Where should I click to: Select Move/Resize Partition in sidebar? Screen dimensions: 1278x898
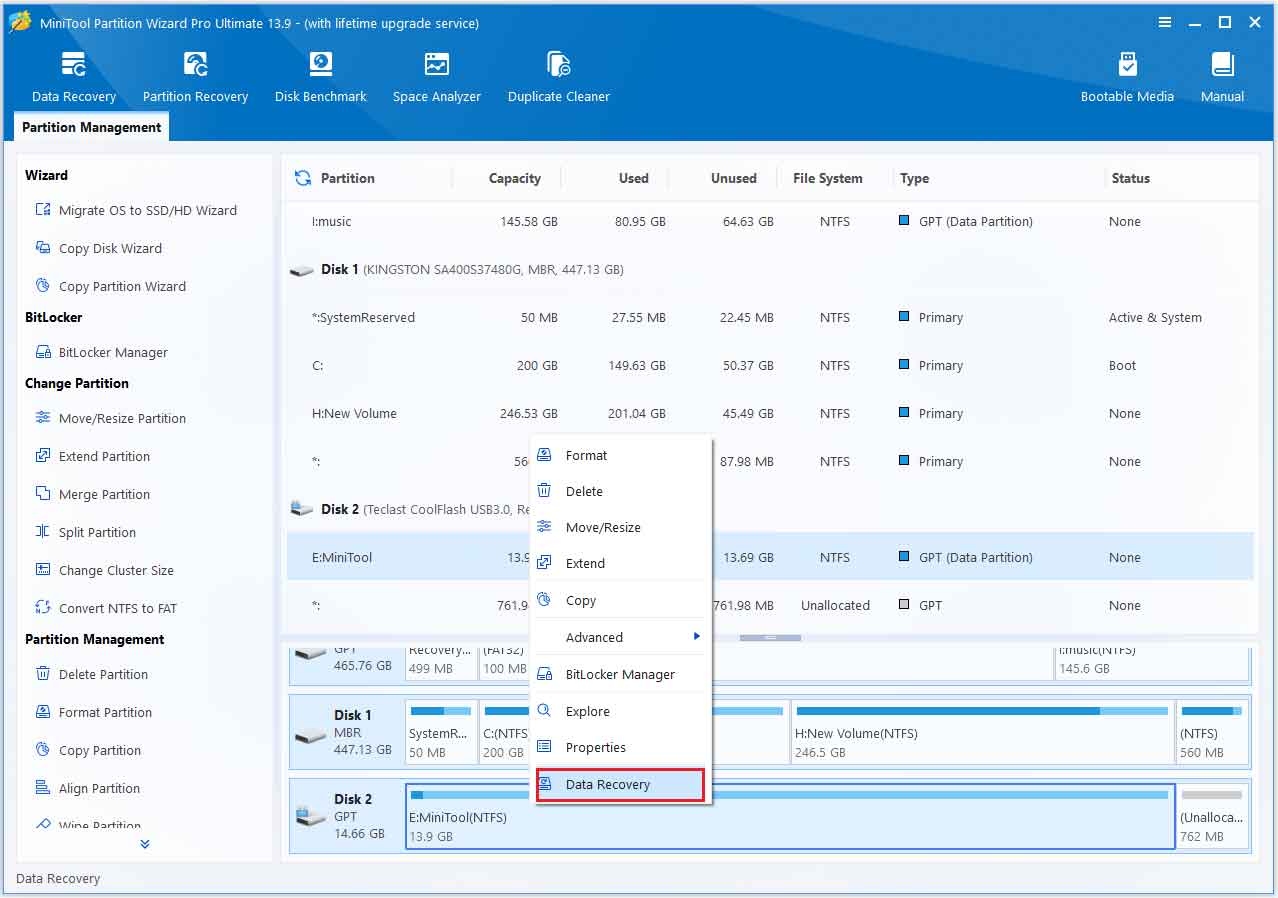click(x=110, y=418)
